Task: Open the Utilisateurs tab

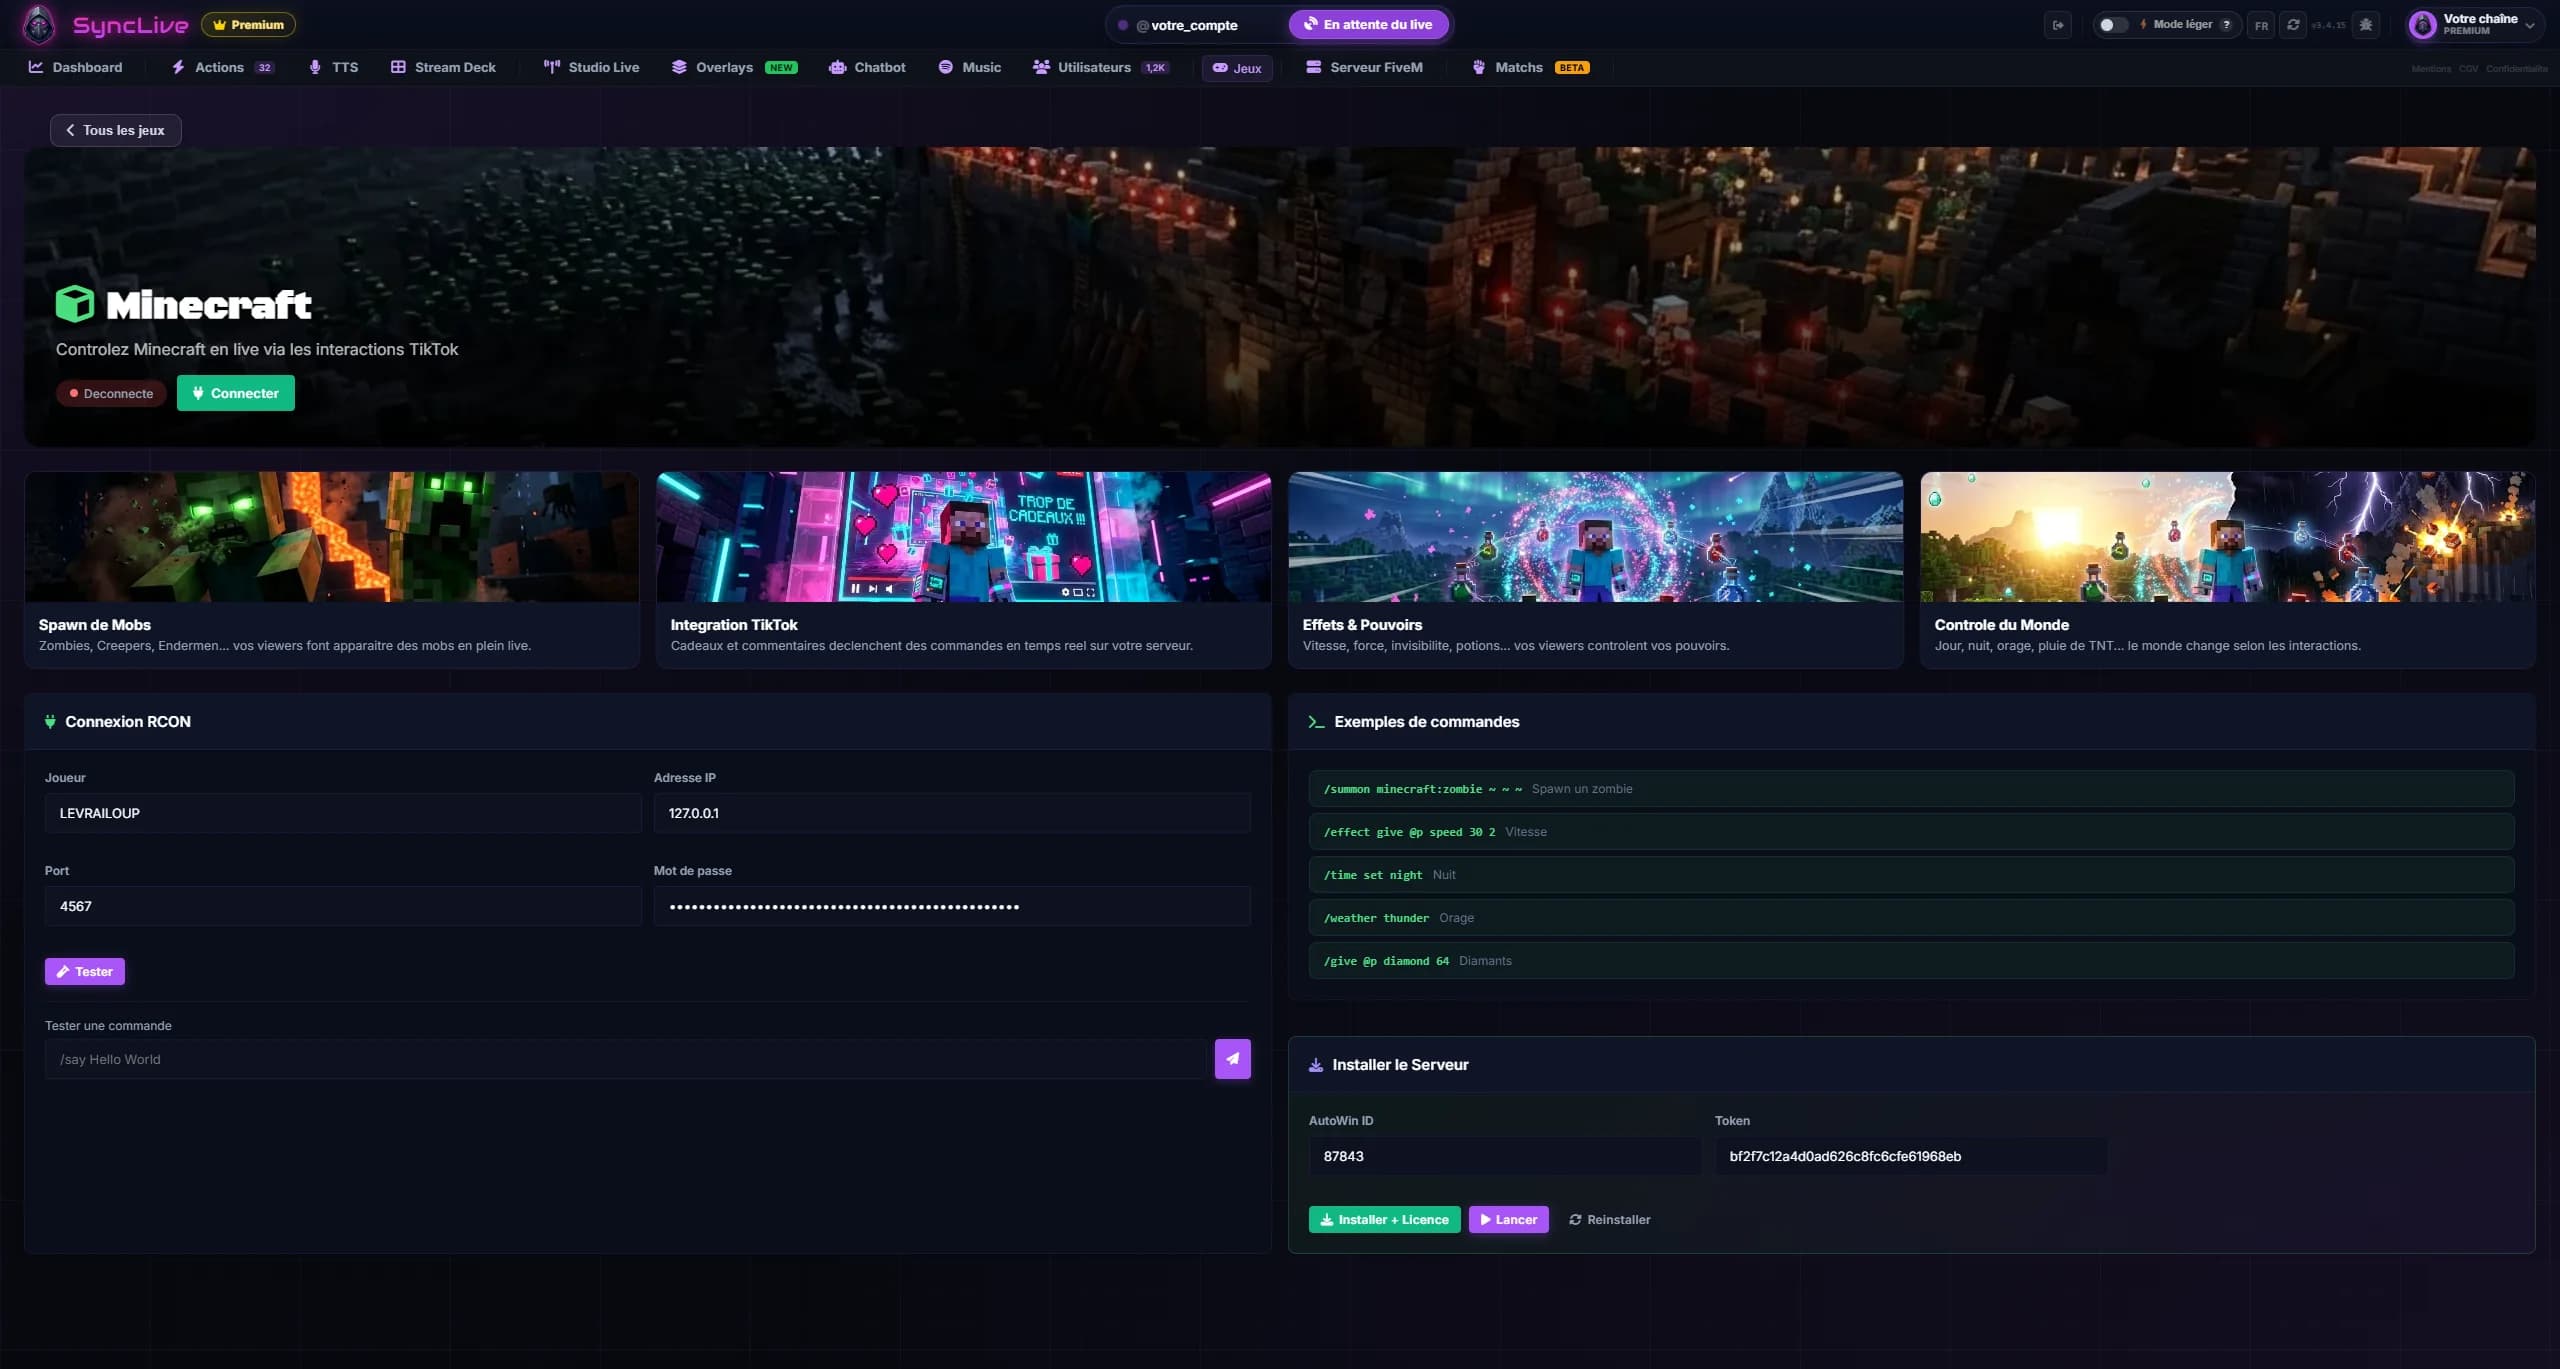Action: point(1100,67)
